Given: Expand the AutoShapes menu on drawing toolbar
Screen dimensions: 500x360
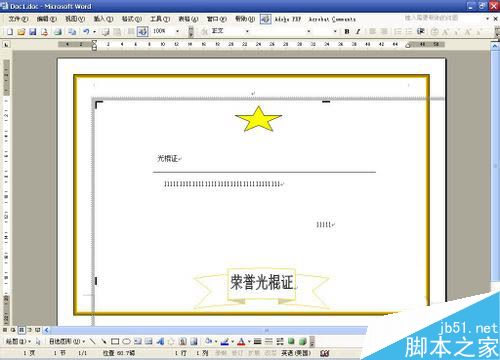Looking at the screenshot, I should (67, 341).
